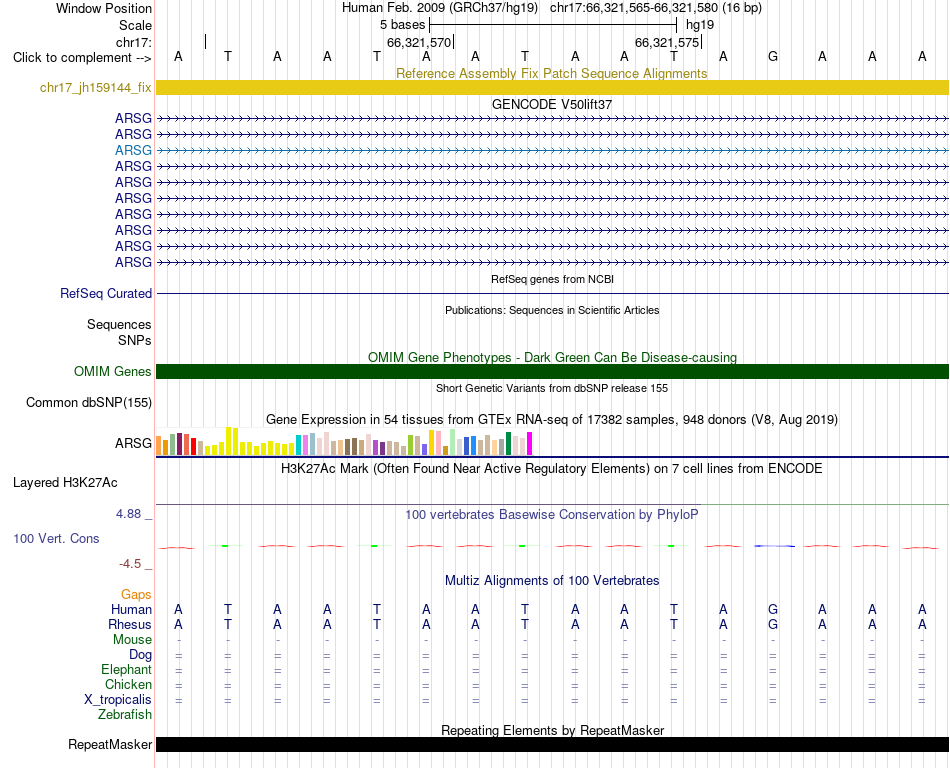This screenshot has height=768, width=950.
Task: Click the 'chr17:' ruler label
Action: click(133, 42)
